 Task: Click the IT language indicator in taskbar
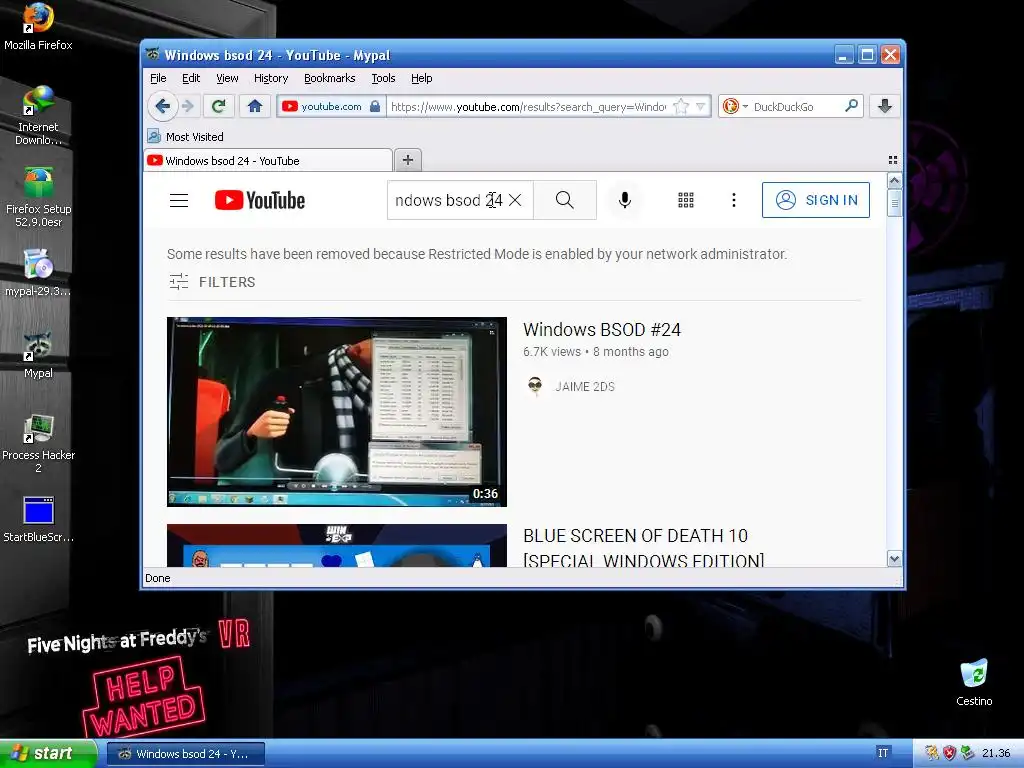click(883, 753)
